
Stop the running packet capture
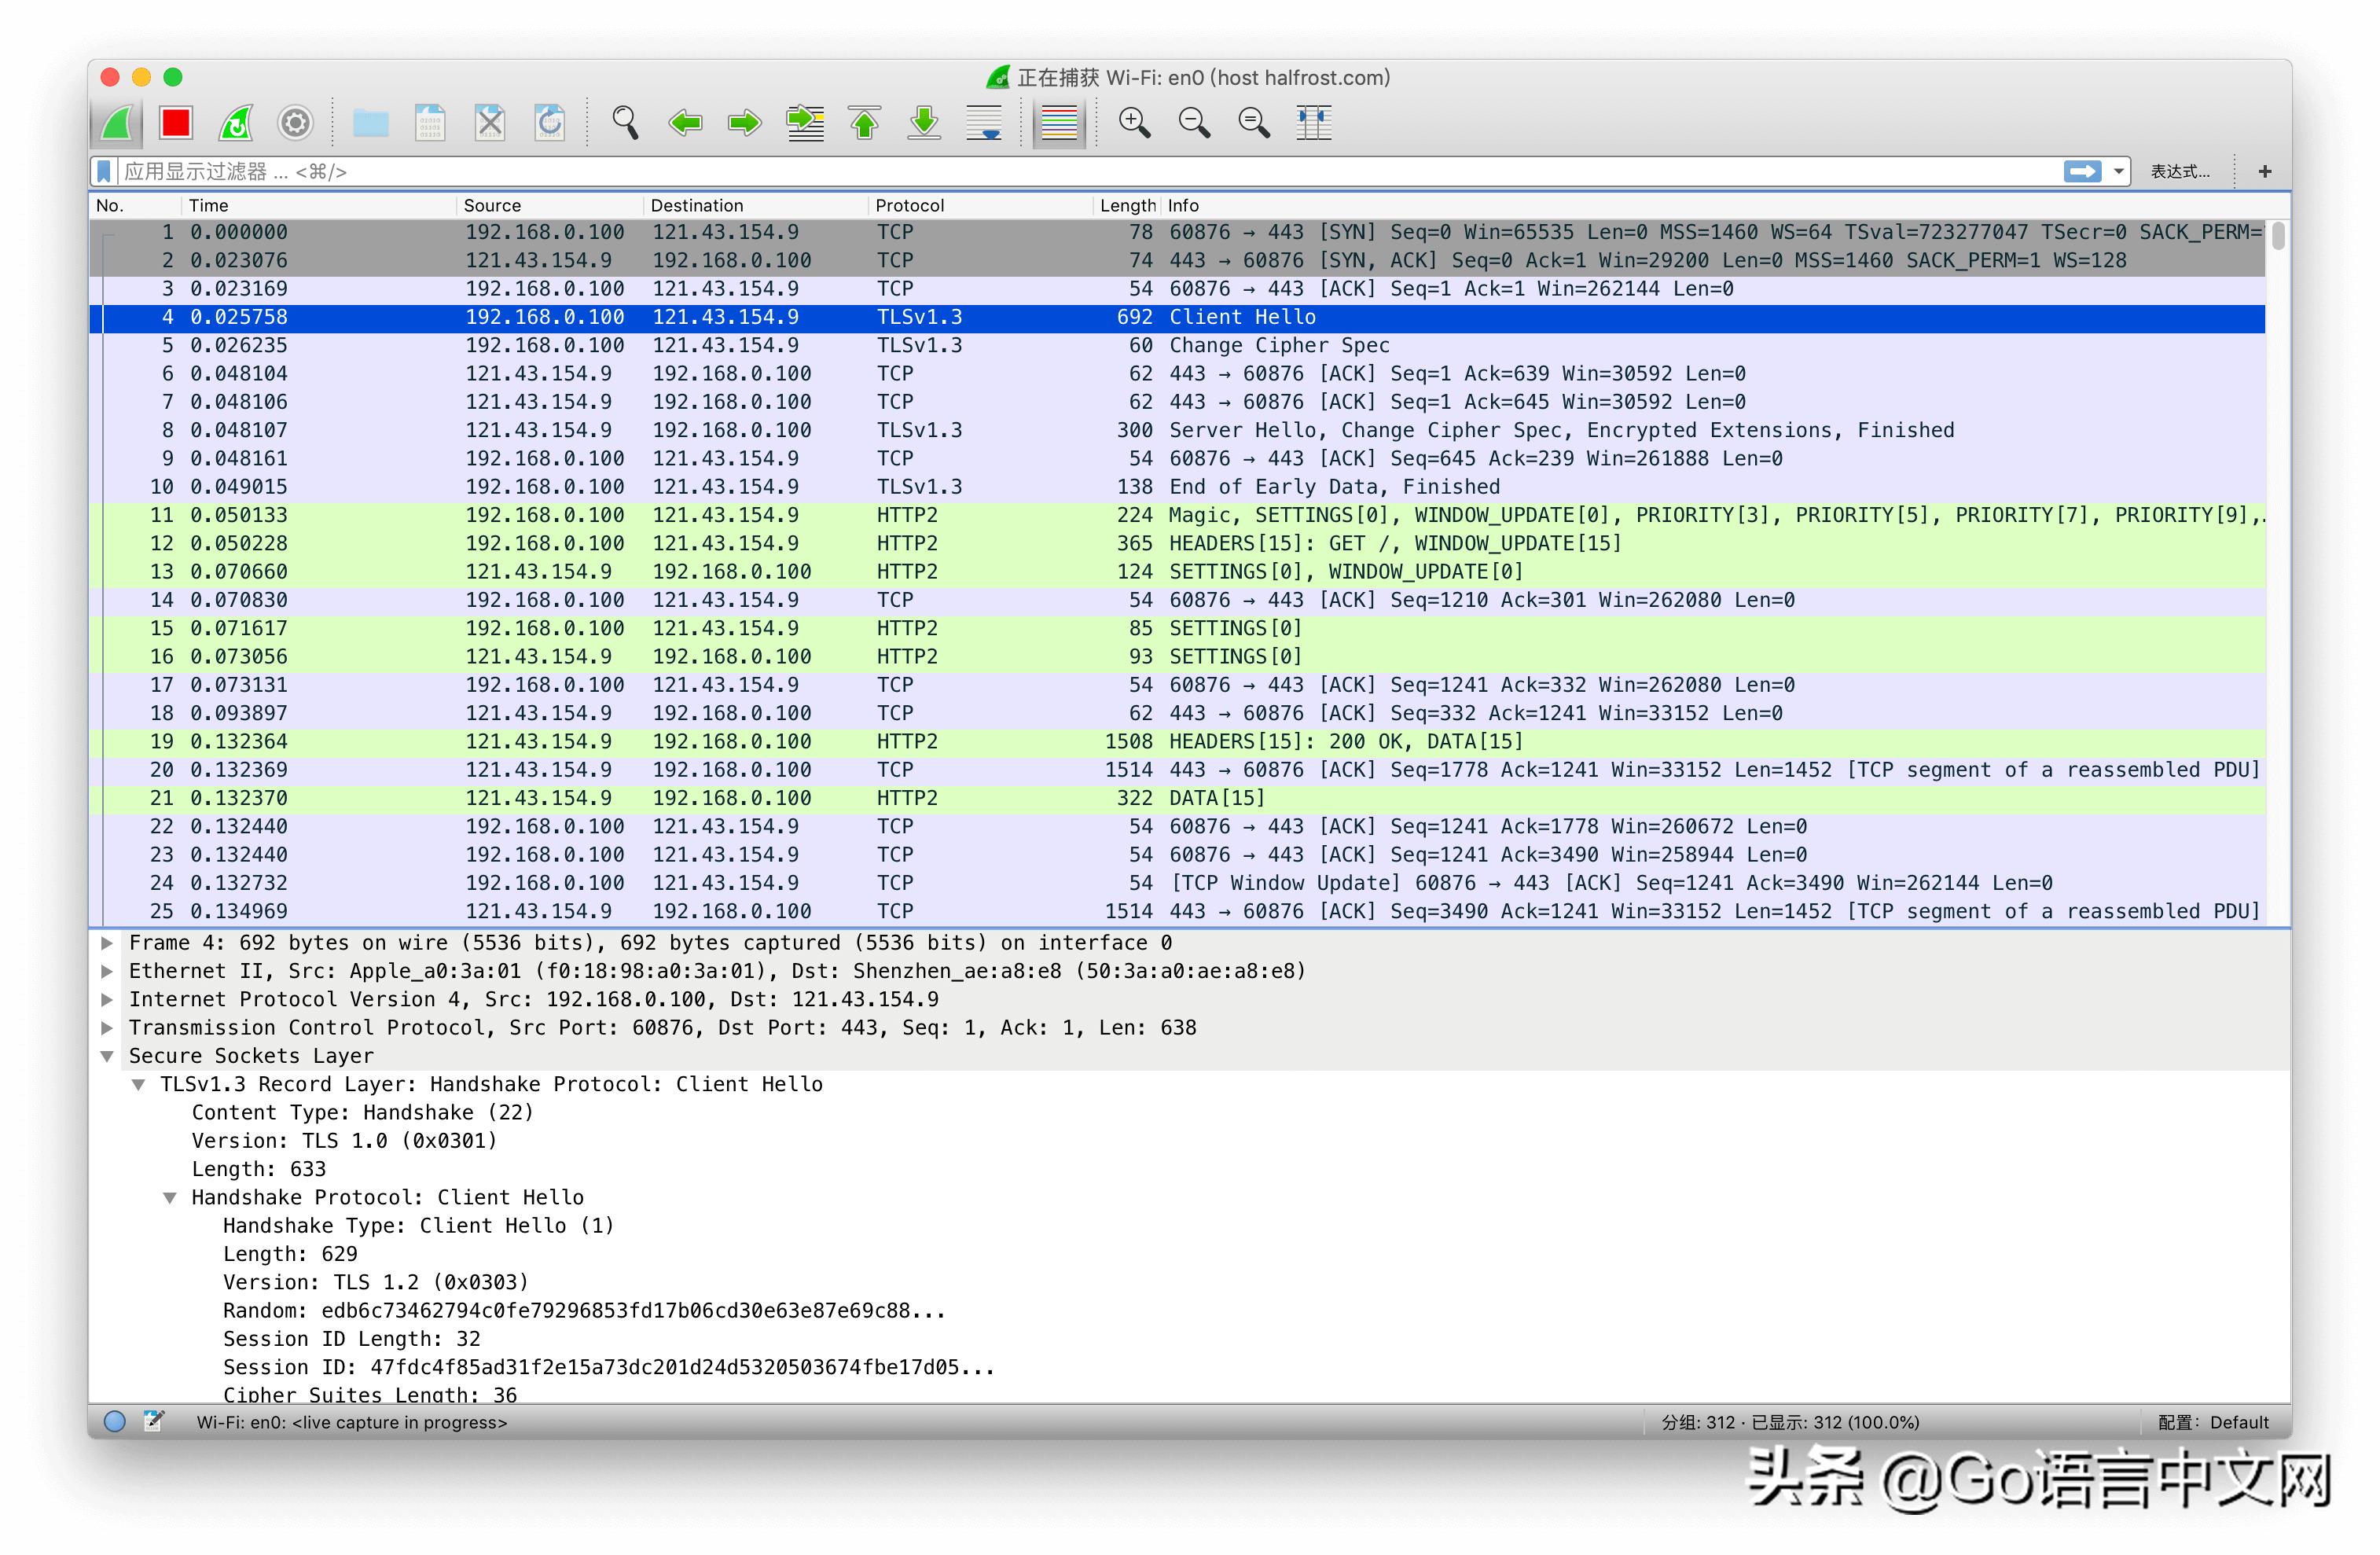click(x=176, y=123)
